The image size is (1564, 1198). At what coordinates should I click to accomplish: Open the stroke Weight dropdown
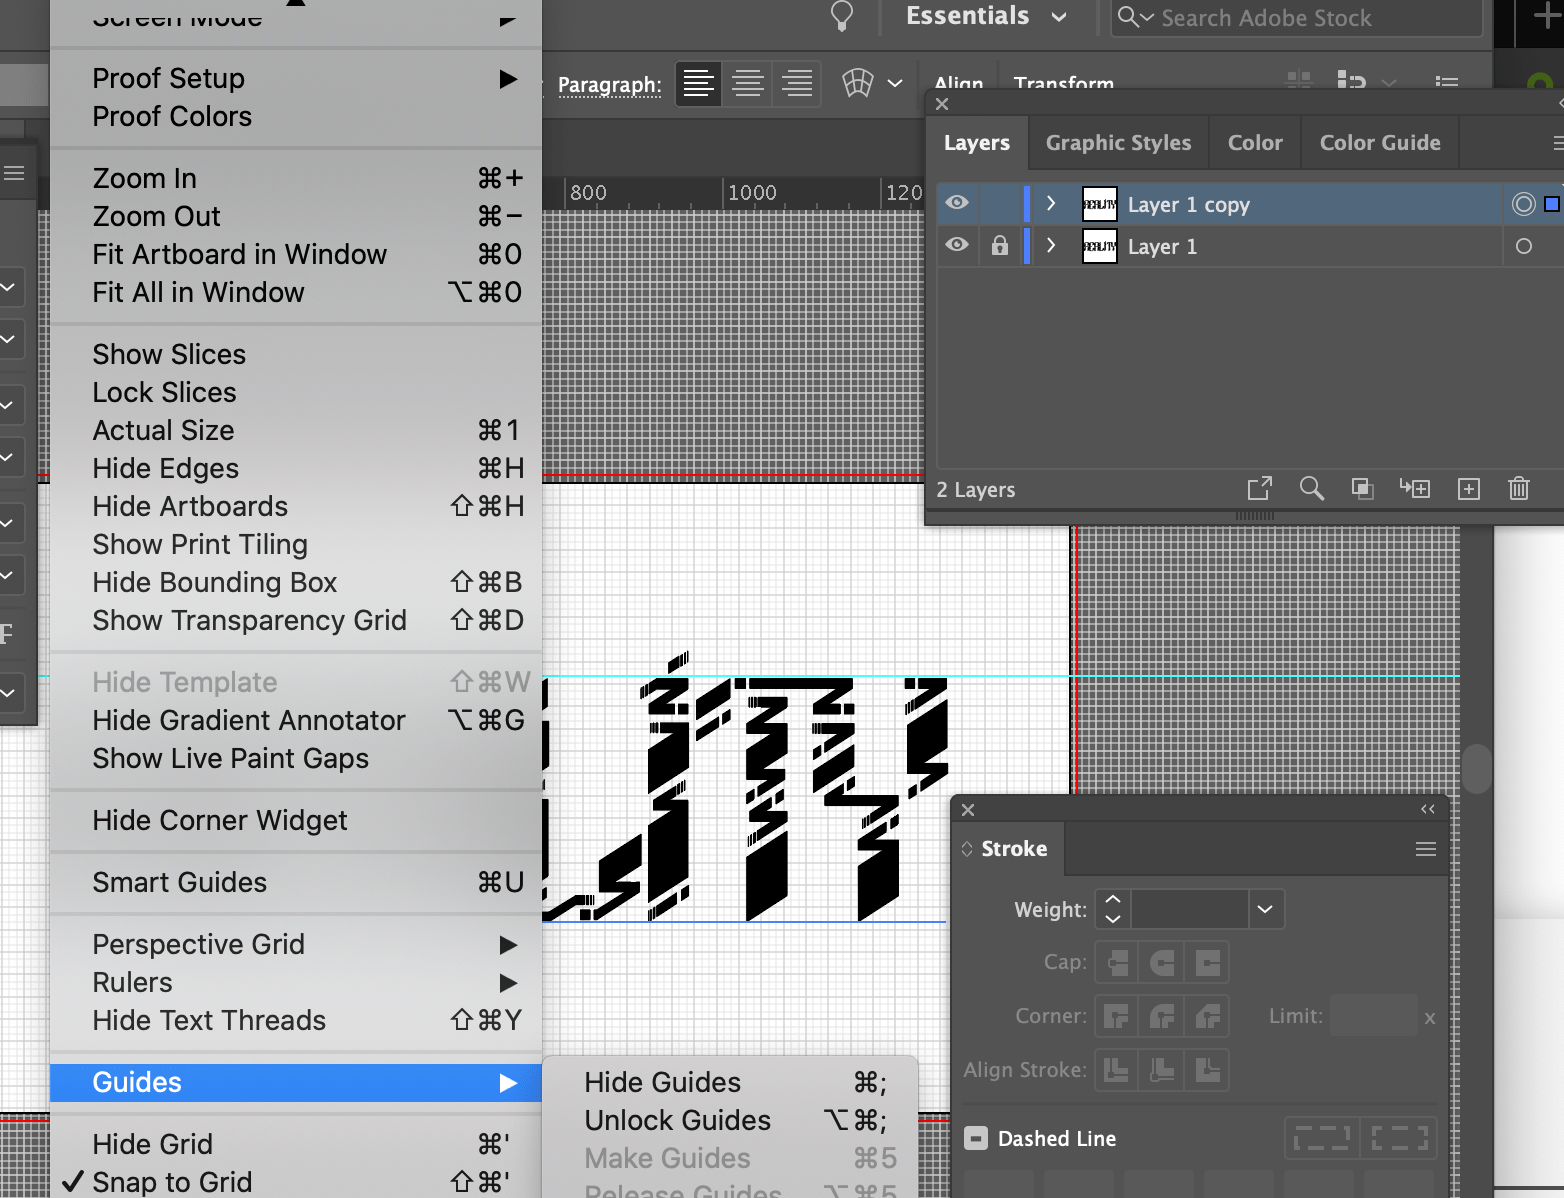click(x=1265, y=909)
